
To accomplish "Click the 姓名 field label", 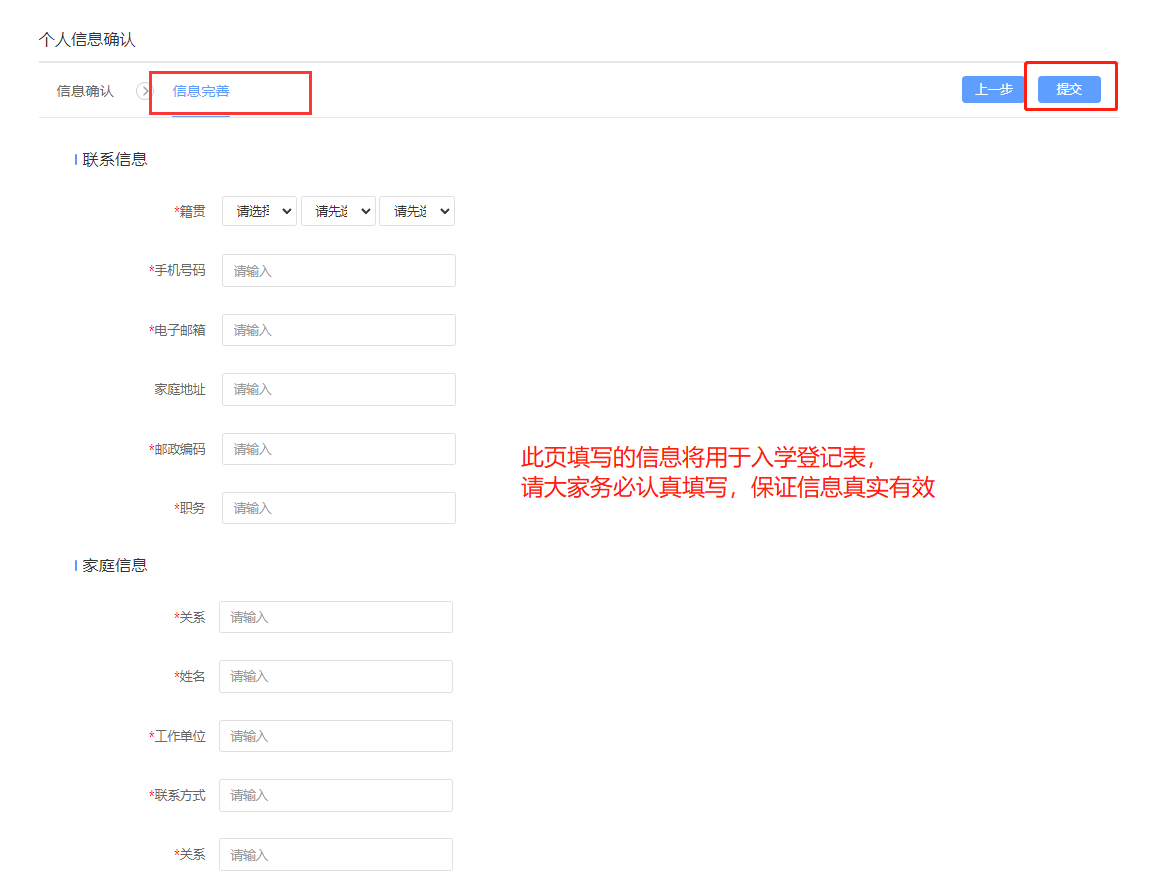I will [x=190, y=677].
